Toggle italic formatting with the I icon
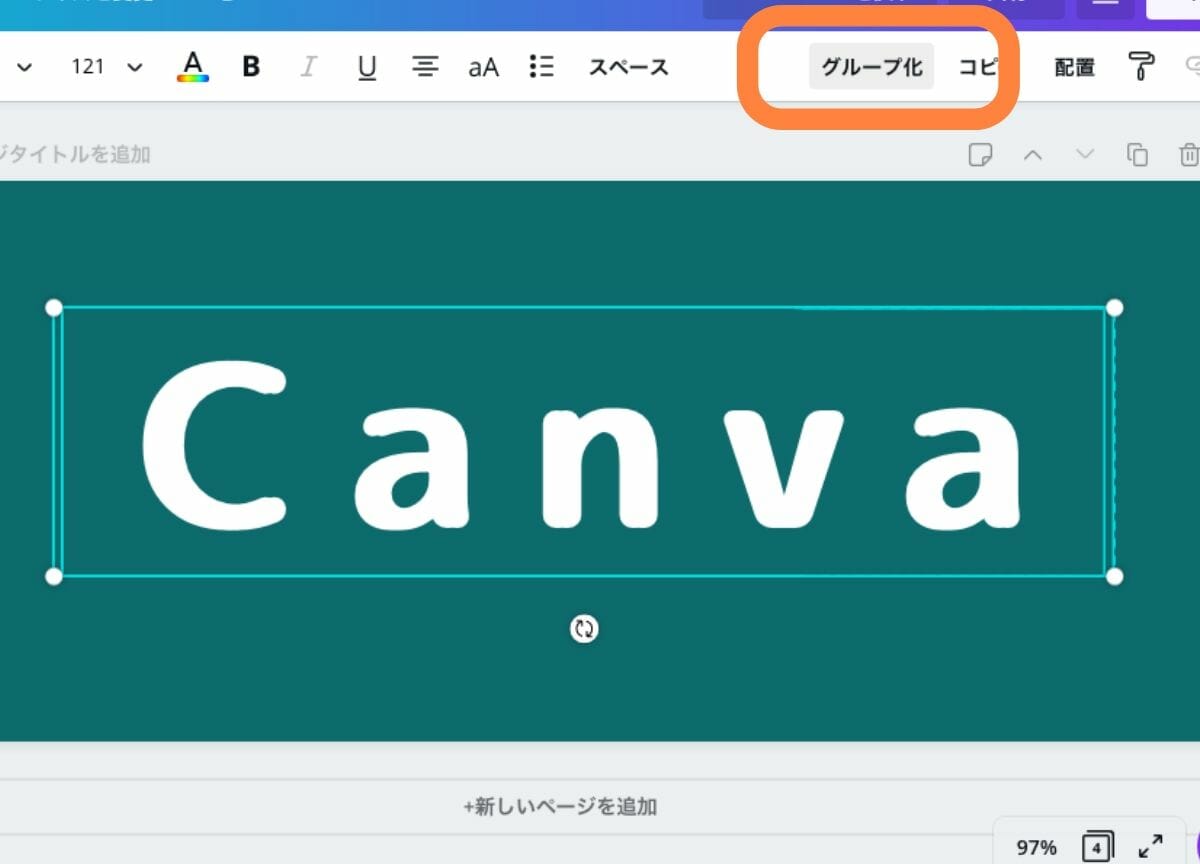 point(309,67)
